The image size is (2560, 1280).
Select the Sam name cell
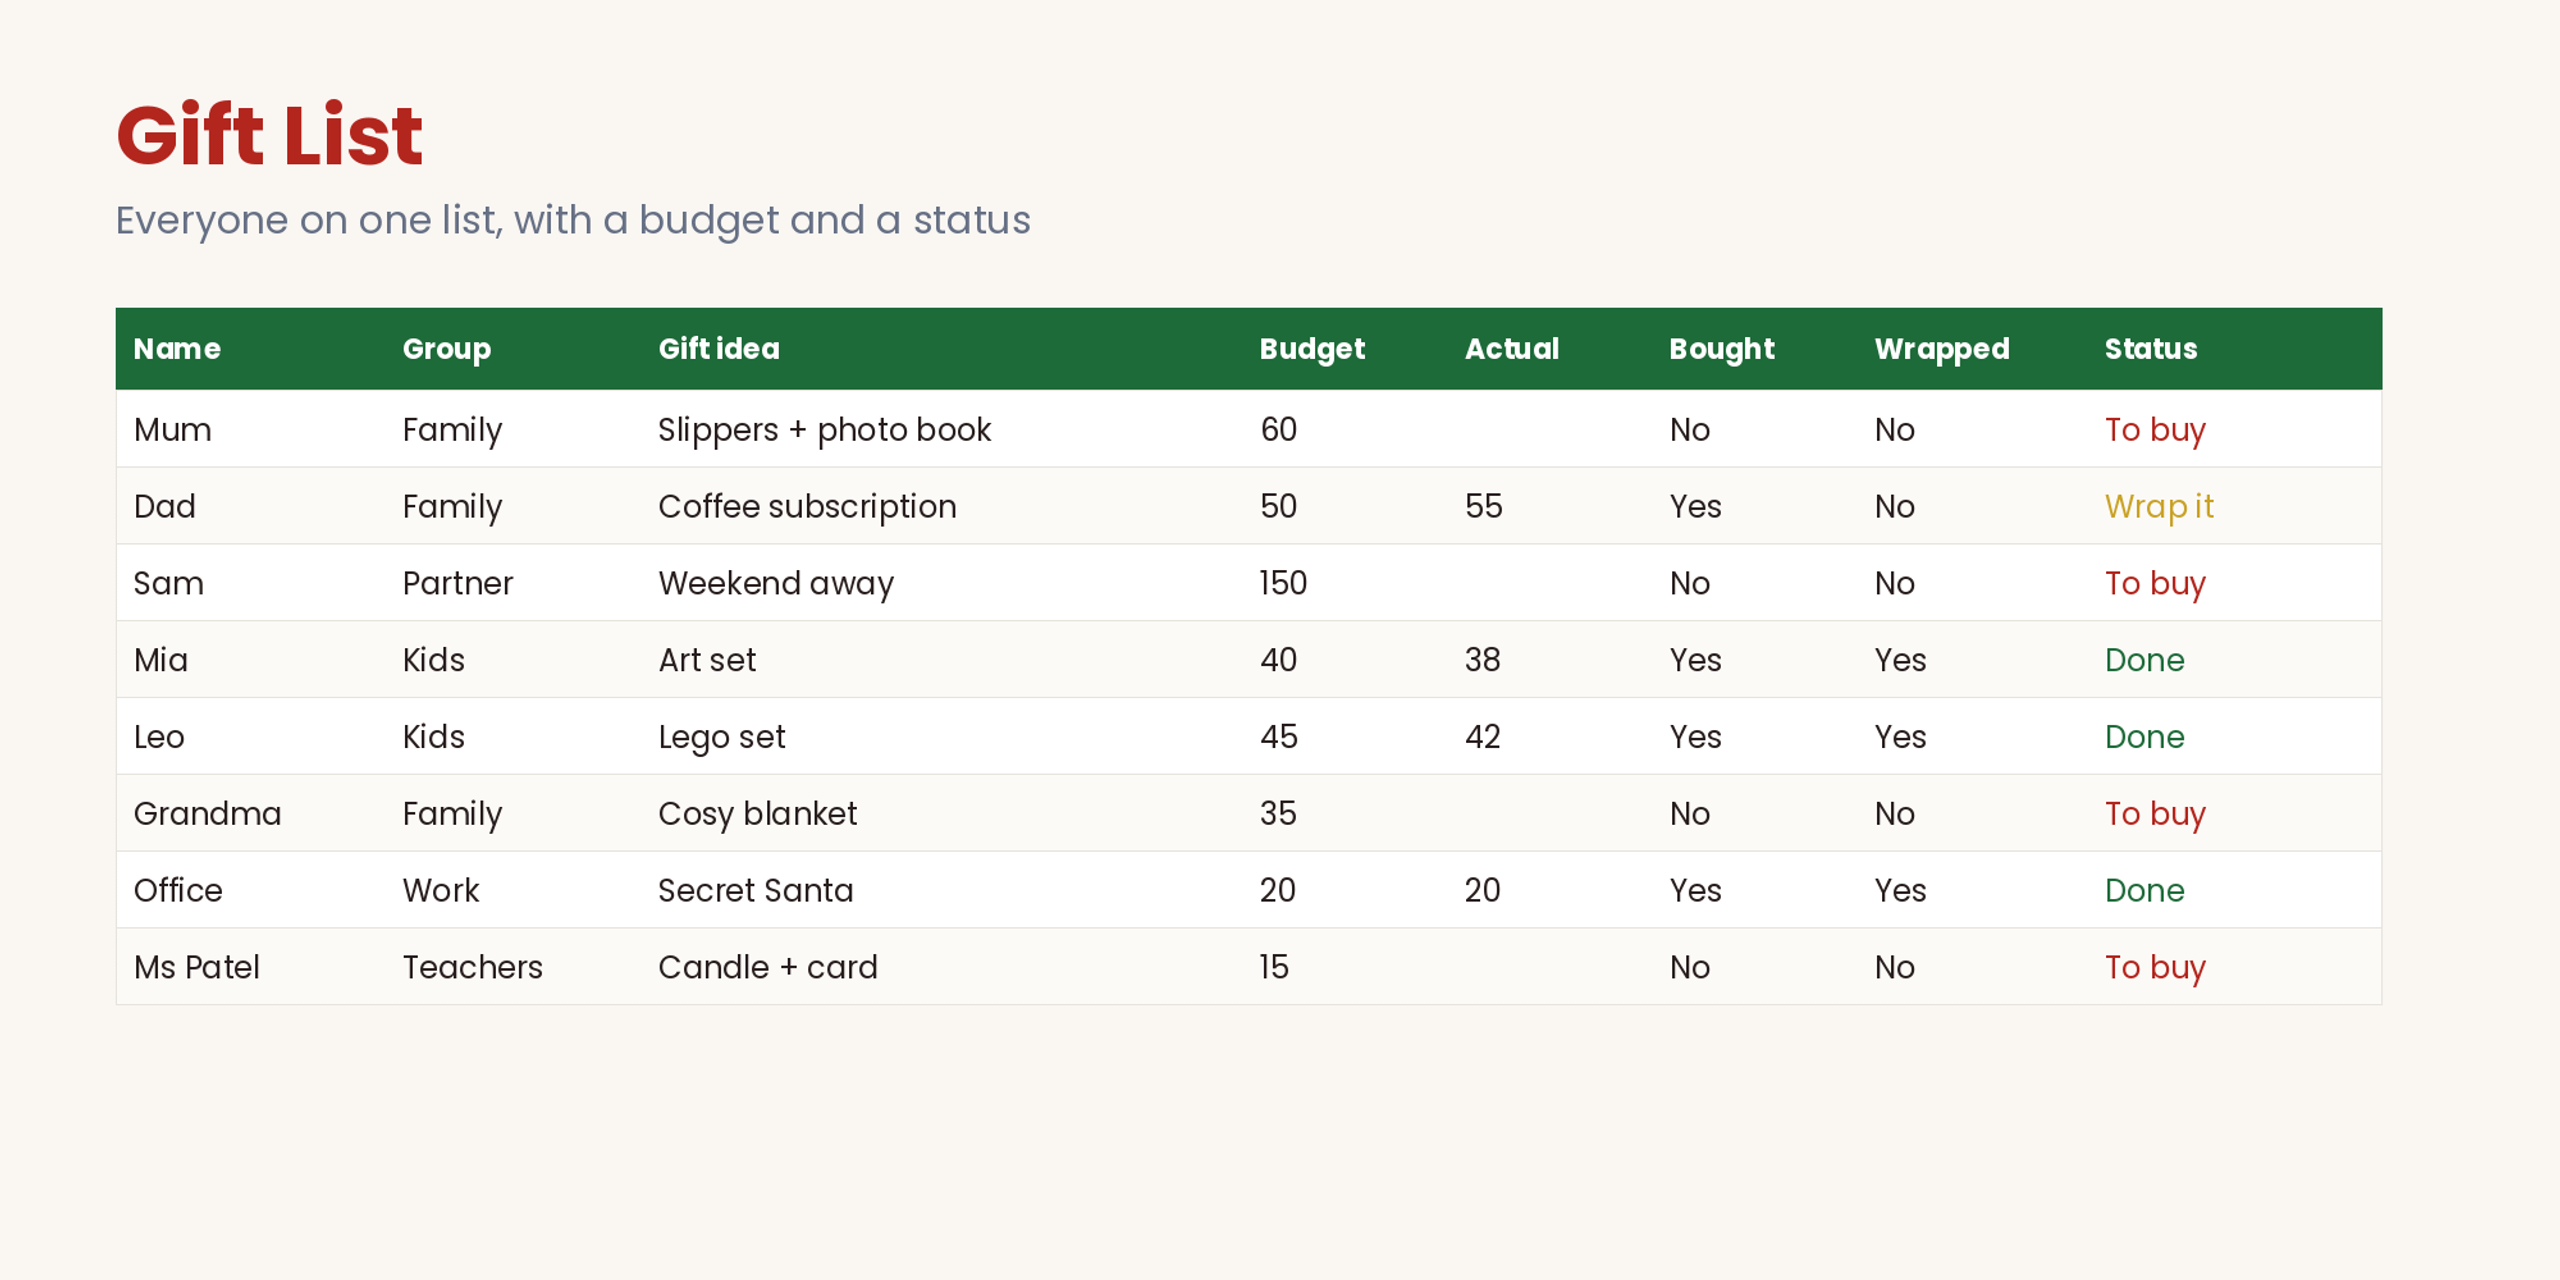[x=169, y=583]
